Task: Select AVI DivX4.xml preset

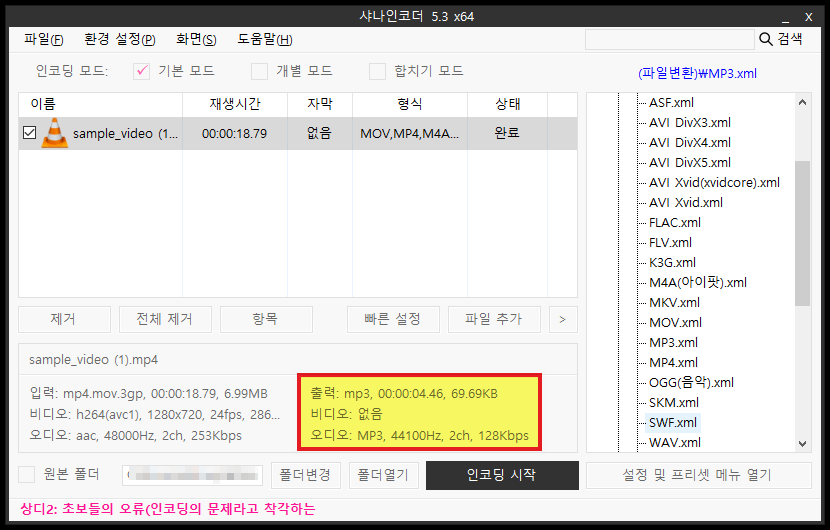Action: (690, 143)
